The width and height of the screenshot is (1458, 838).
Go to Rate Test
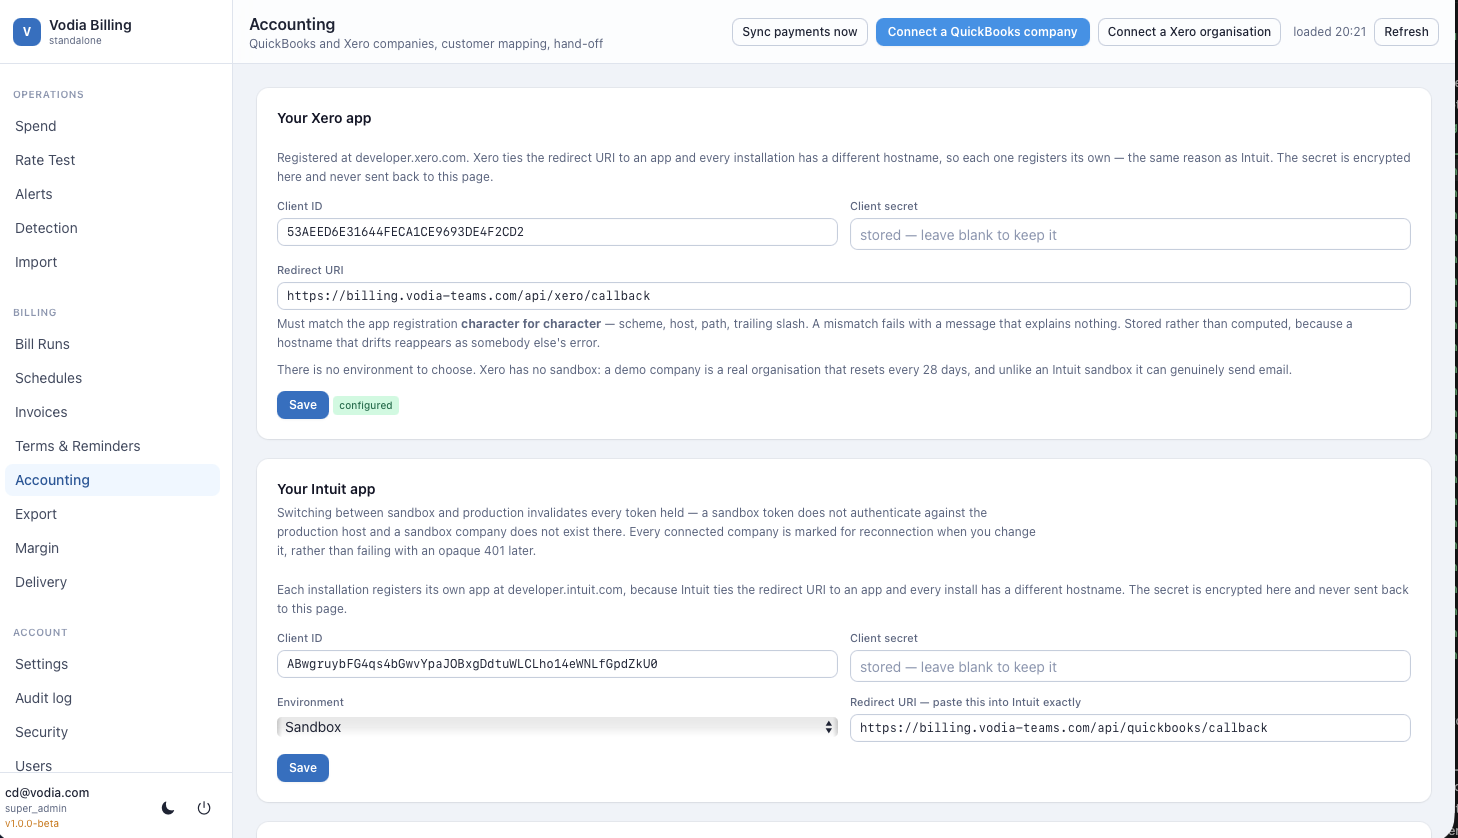[x=112, y=160]
